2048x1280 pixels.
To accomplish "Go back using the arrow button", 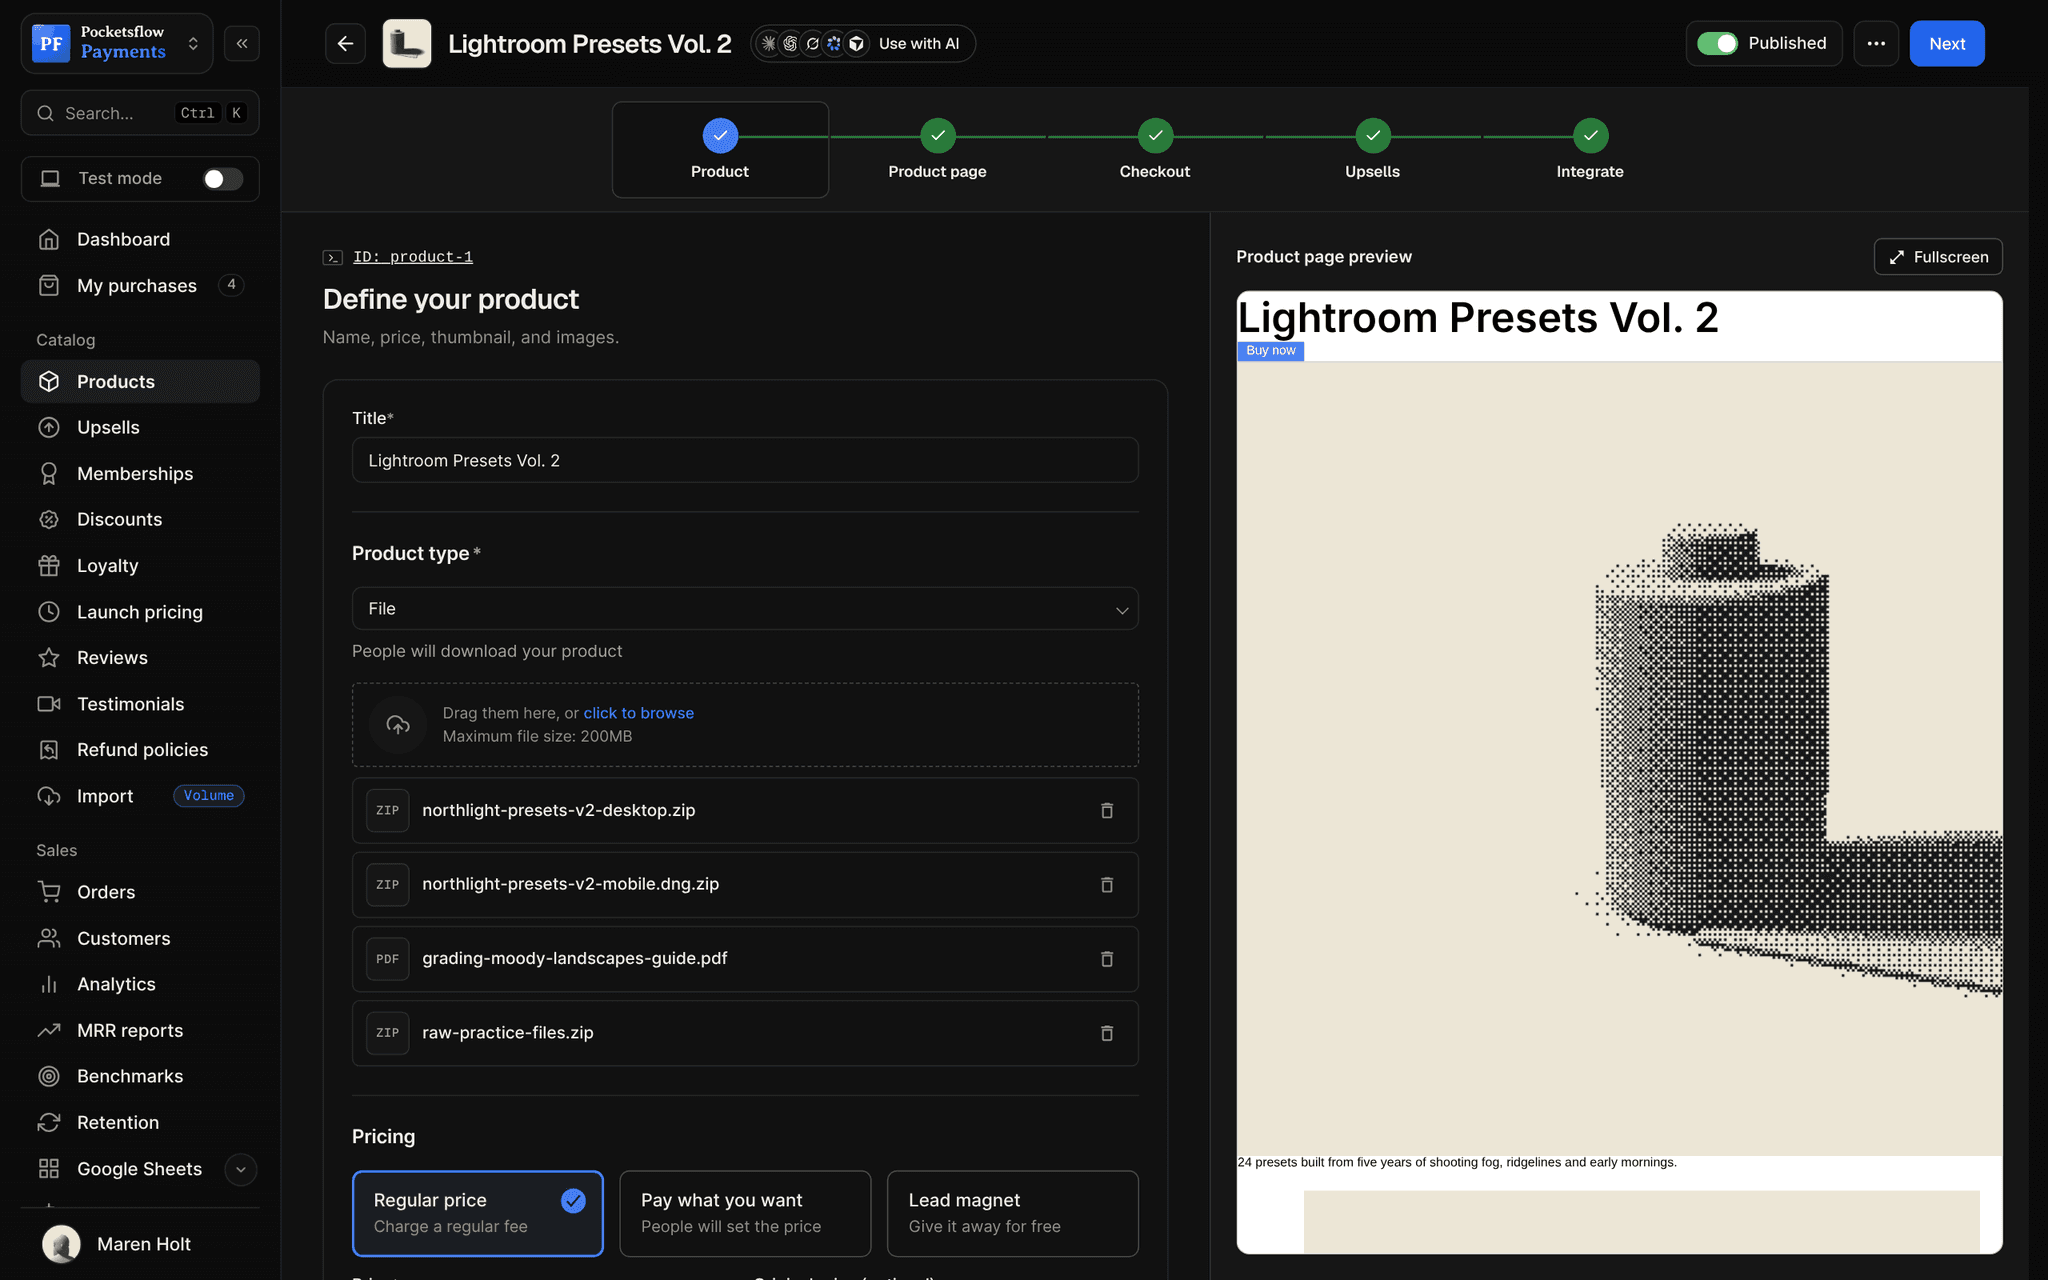I will pos(345,43).
